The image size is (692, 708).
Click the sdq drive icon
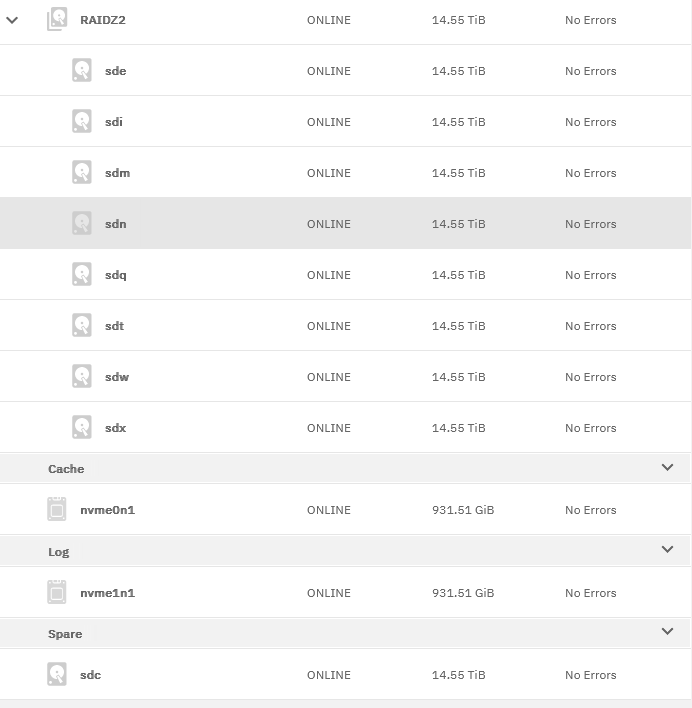tap(82, 274)
